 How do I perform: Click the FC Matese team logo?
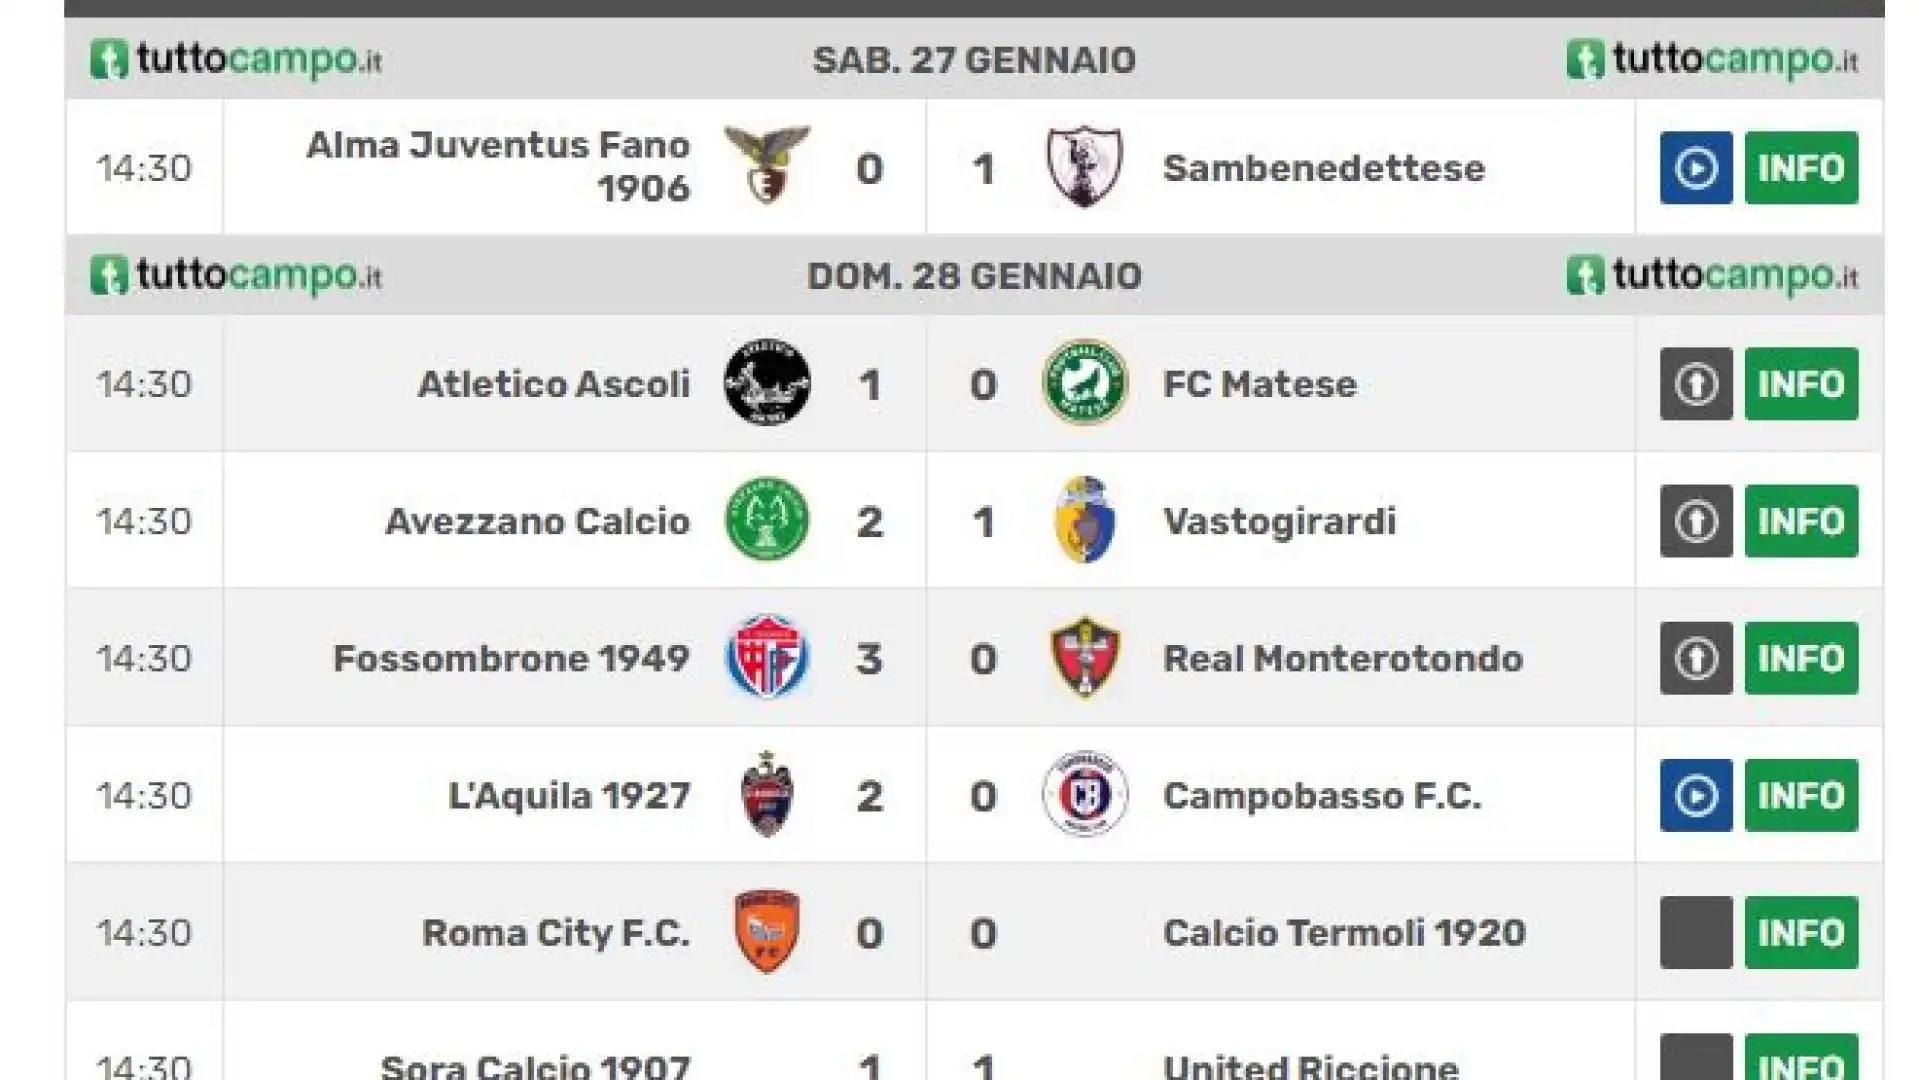tap(1085, 383)
